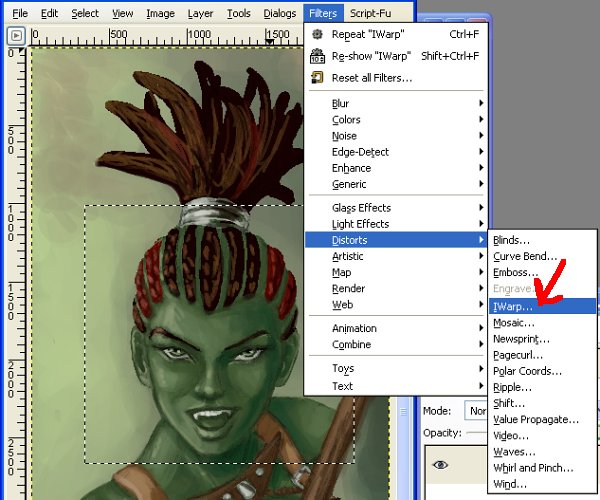
Task: Expand the Blur submenu
Action: [396, 103]
